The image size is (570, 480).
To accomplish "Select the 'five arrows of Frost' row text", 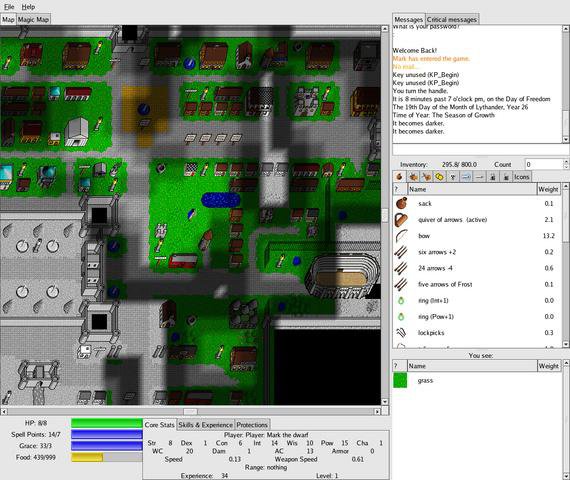I will coord(445,284).
